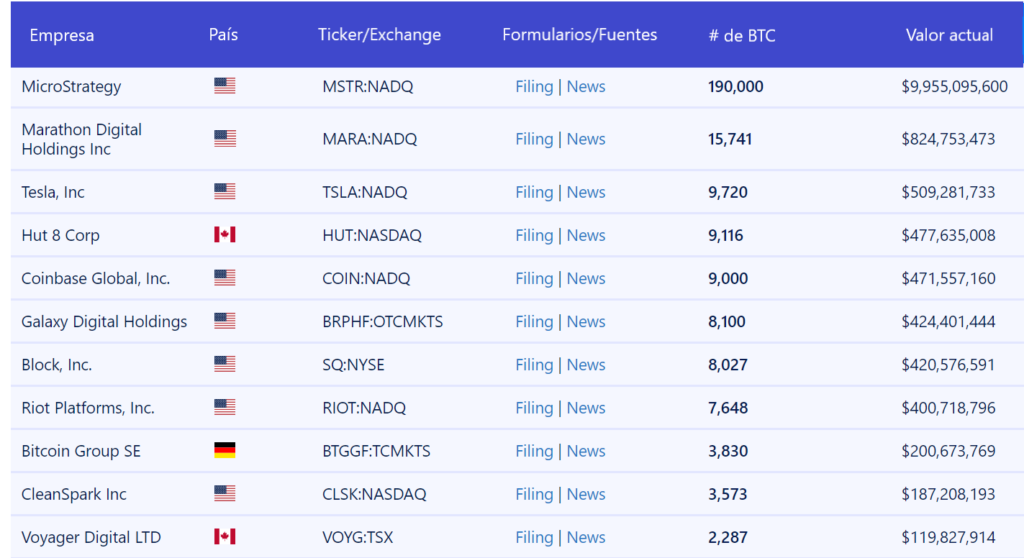Viewport: 1024px width, 558px height.
Task: Click the MARA:NADQ ticker cell
Action: pyautogui.click(x=370, y=139)
